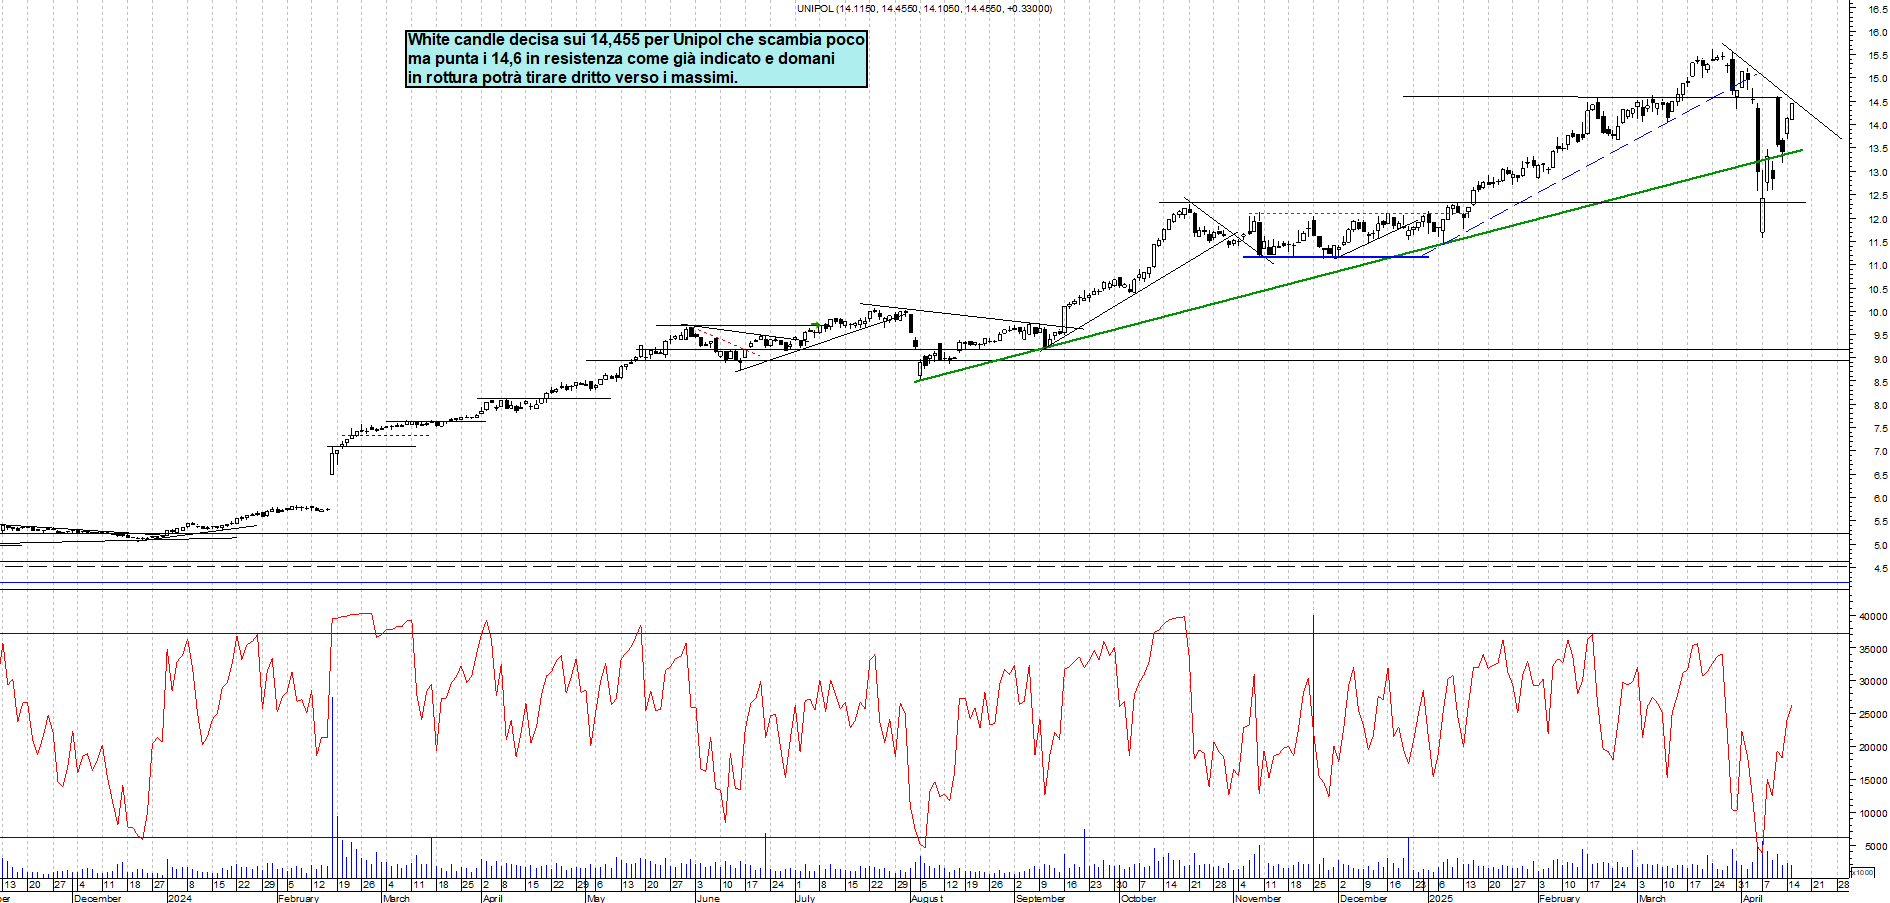Click the 10.0 price axis label
Viewport: 1890px width, 903px height.
pyautogui.click(x=1877, y=312)
